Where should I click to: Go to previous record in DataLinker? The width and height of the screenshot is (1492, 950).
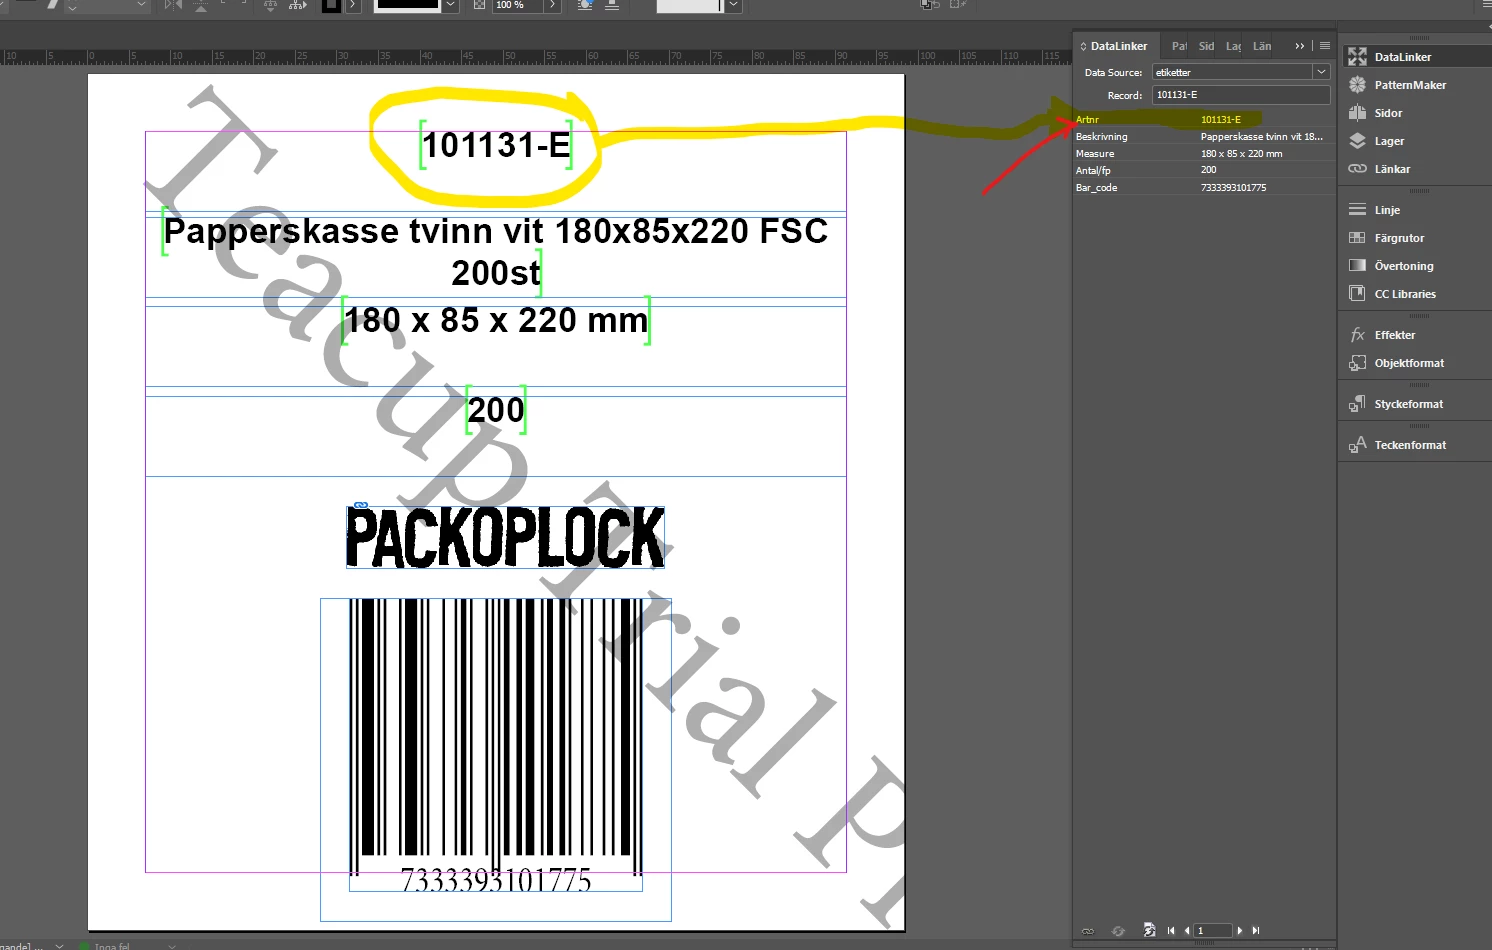pos(1187,931)
